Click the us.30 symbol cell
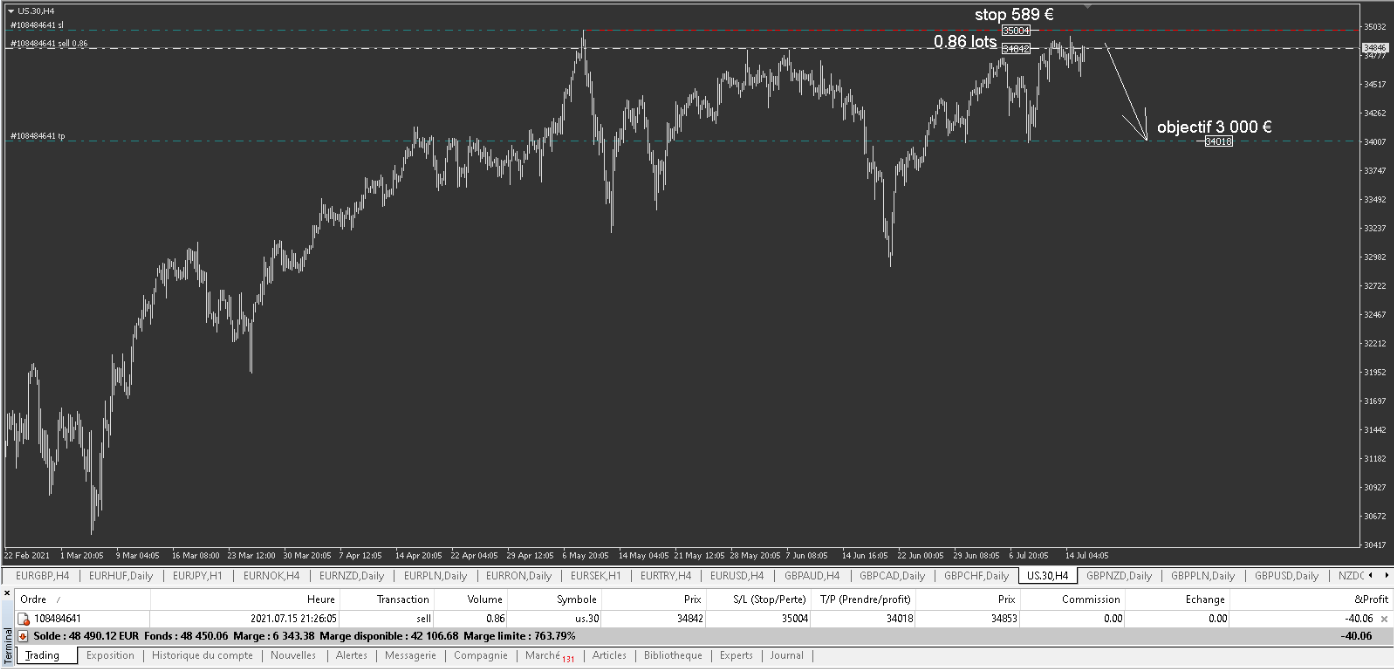Screen dimensions: 1394x669 coord(587,619)
